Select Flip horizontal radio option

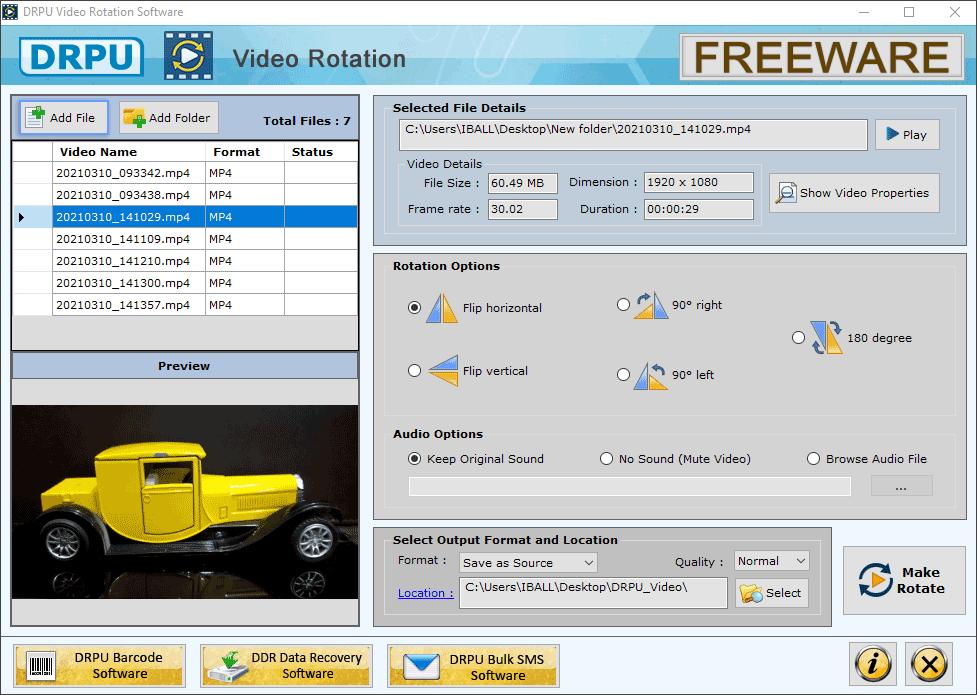coord(414,308)
